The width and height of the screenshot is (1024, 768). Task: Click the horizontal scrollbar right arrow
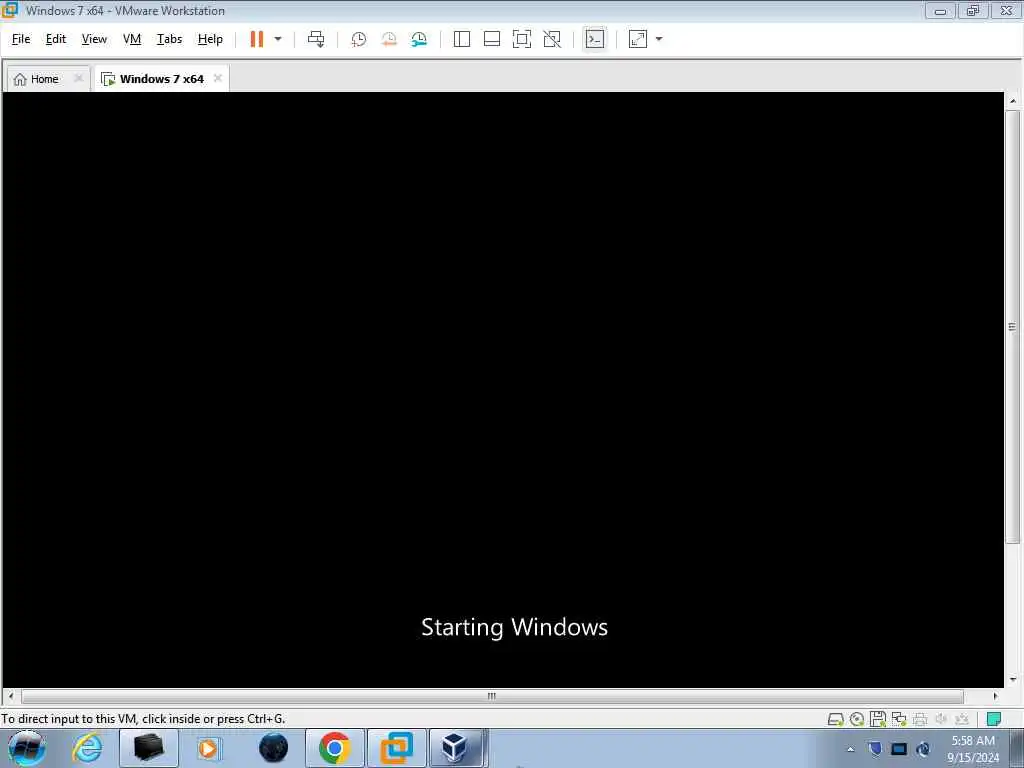click(x=995, y=696)
